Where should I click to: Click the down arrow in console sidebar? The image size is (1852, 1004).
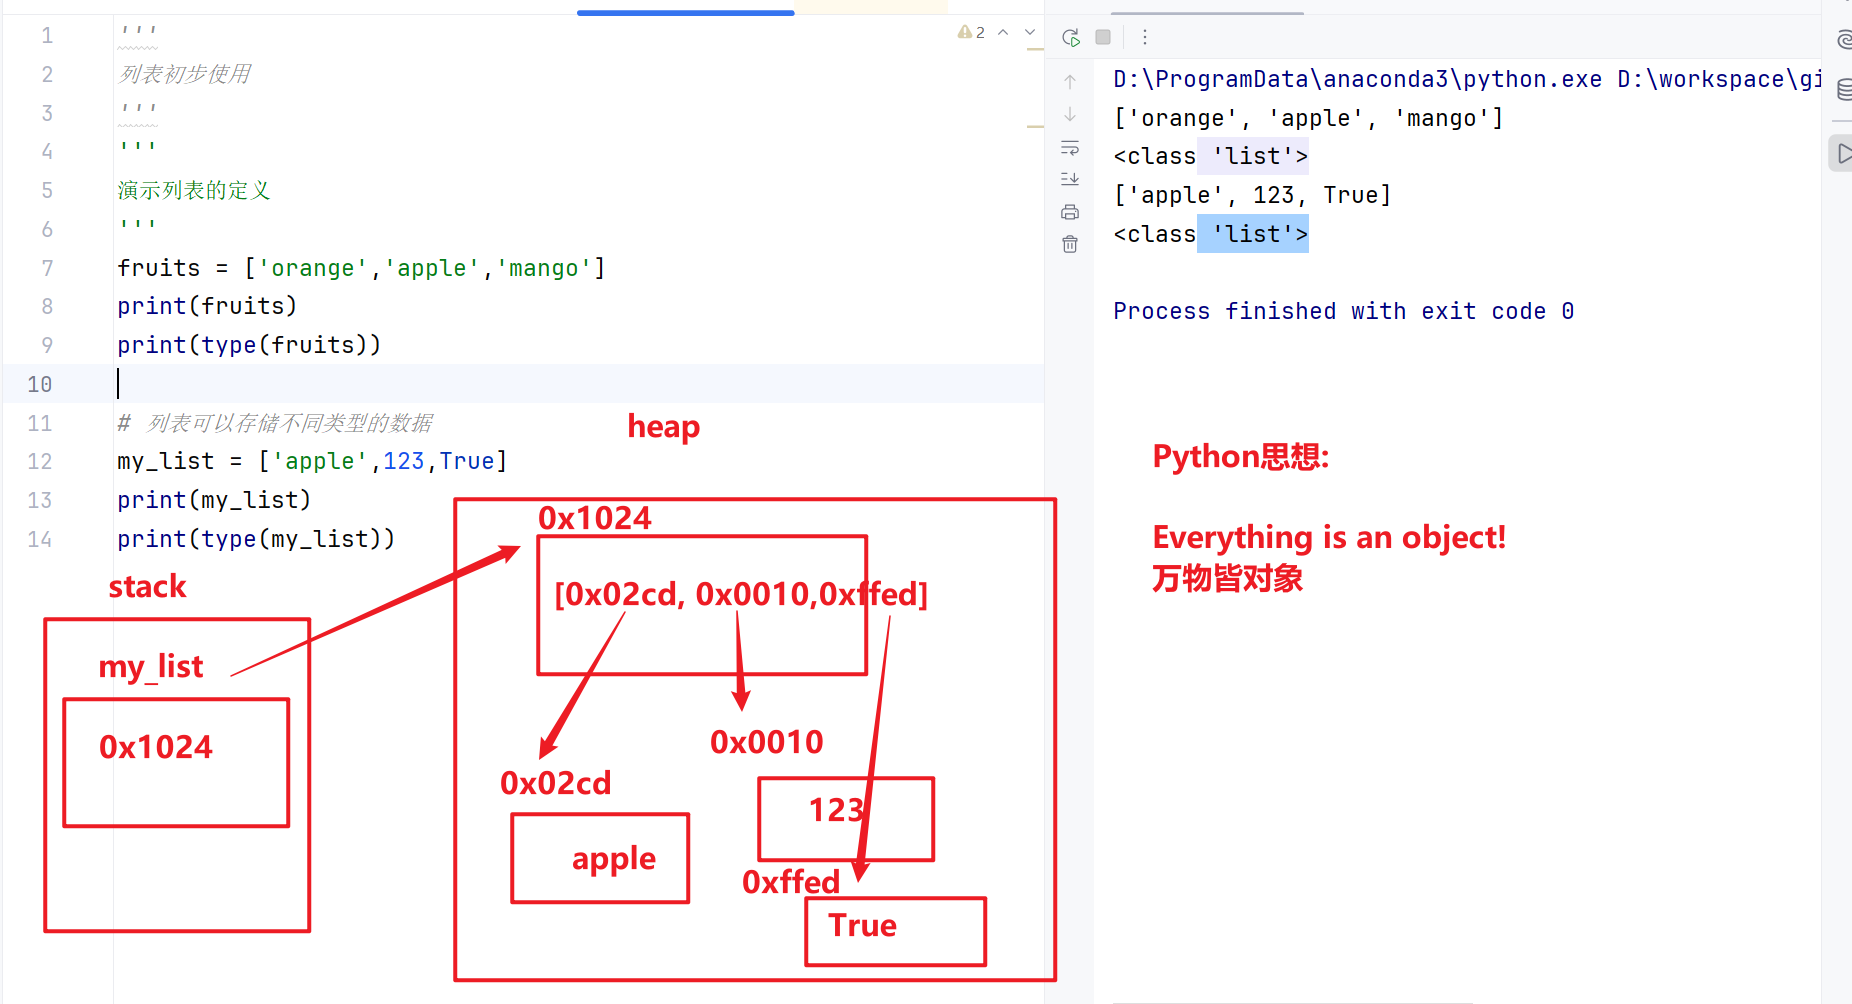coord(1070,114)
